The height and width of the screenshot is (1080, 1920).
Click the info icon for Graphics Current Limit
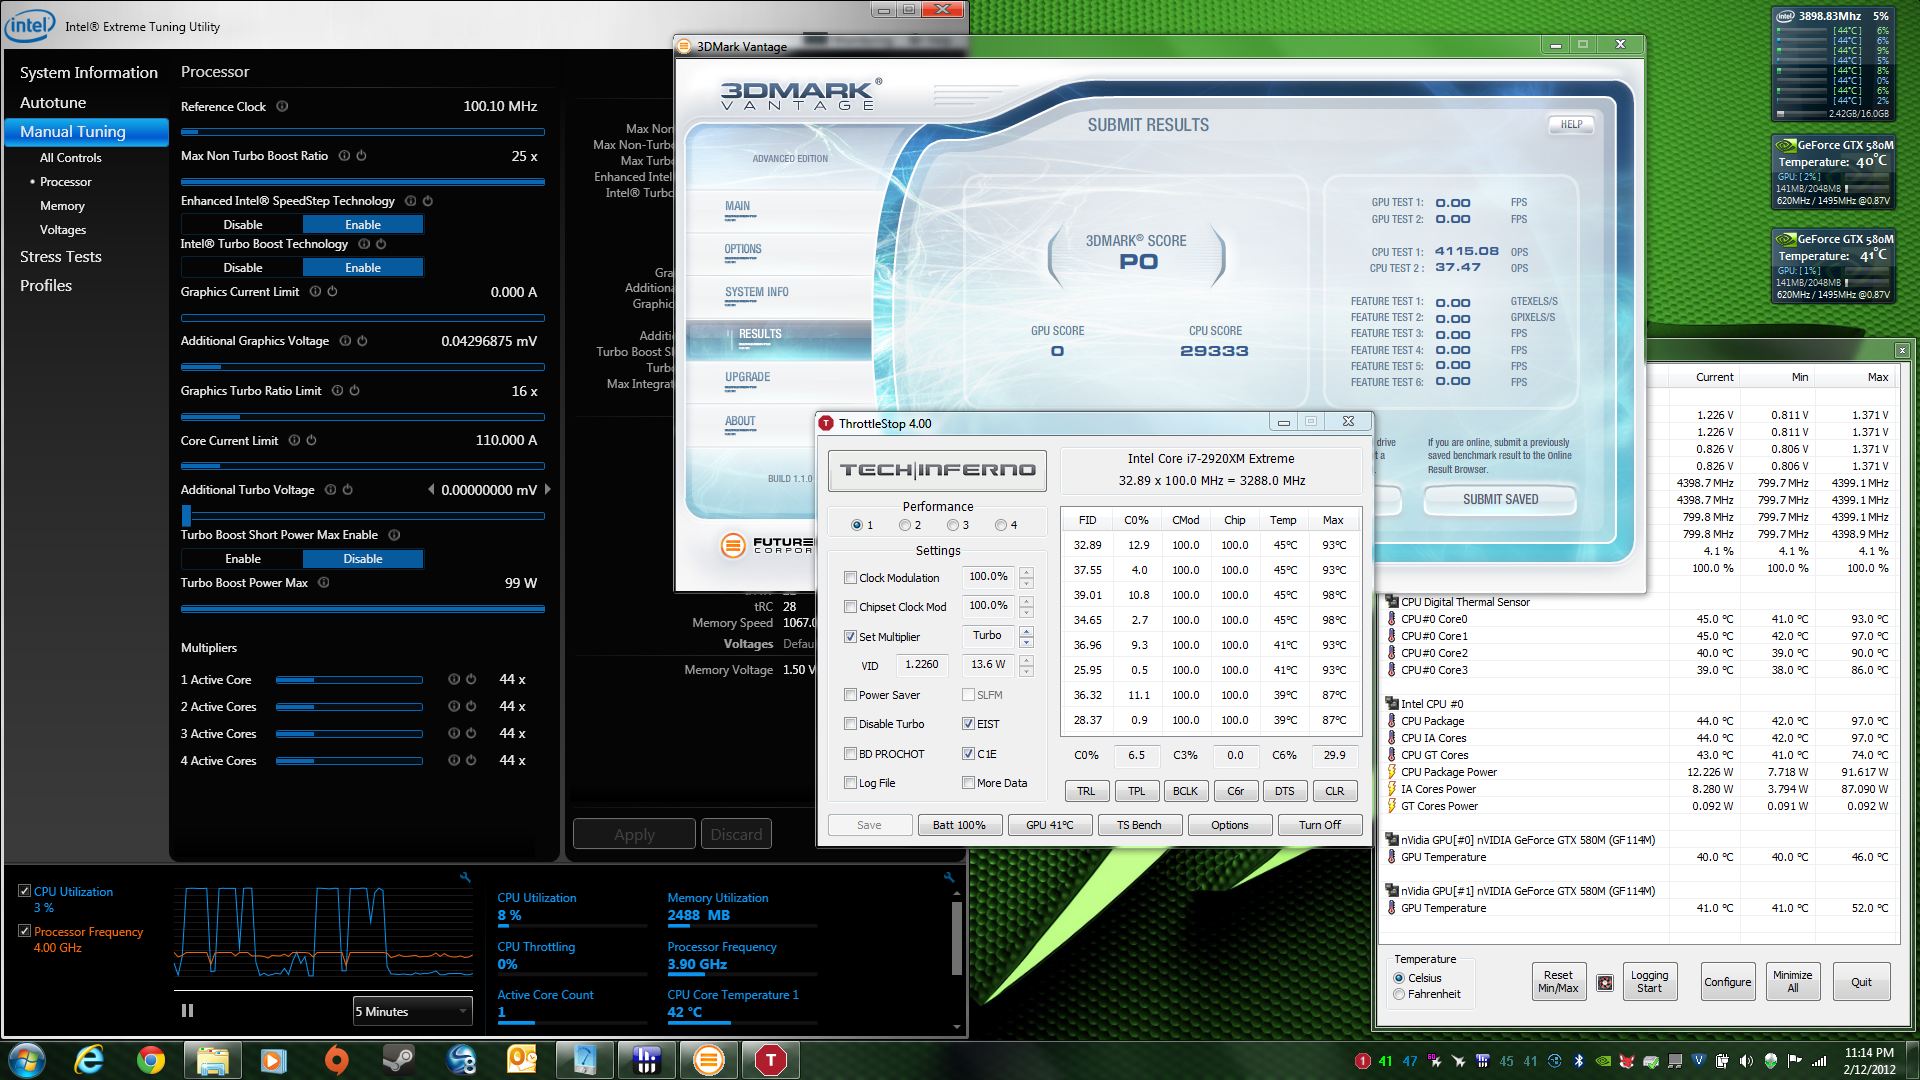tap(315, 292)
